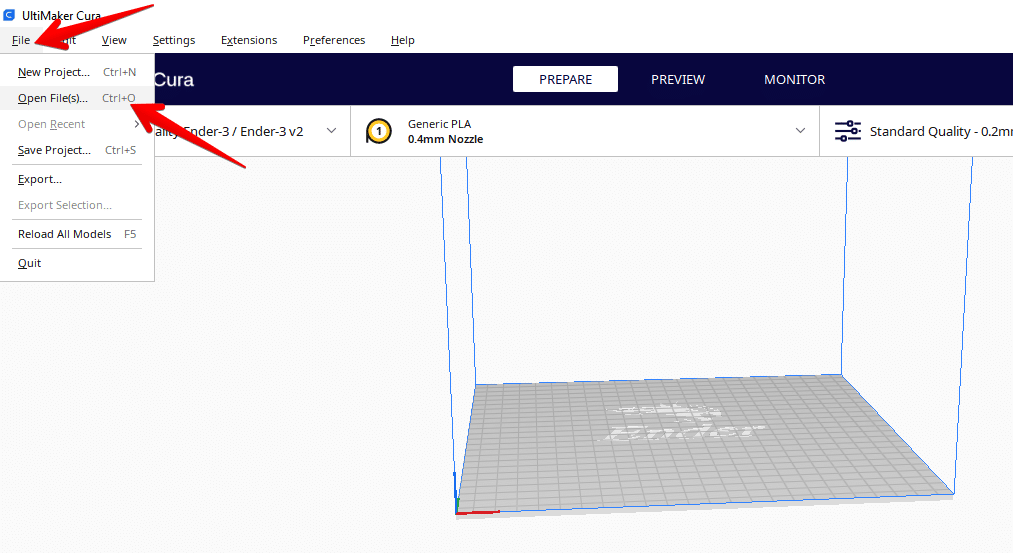The height and width of the screenshot is (553, 1013).
Task: Click the Ender build plate grid
Action: pos(704,443)
